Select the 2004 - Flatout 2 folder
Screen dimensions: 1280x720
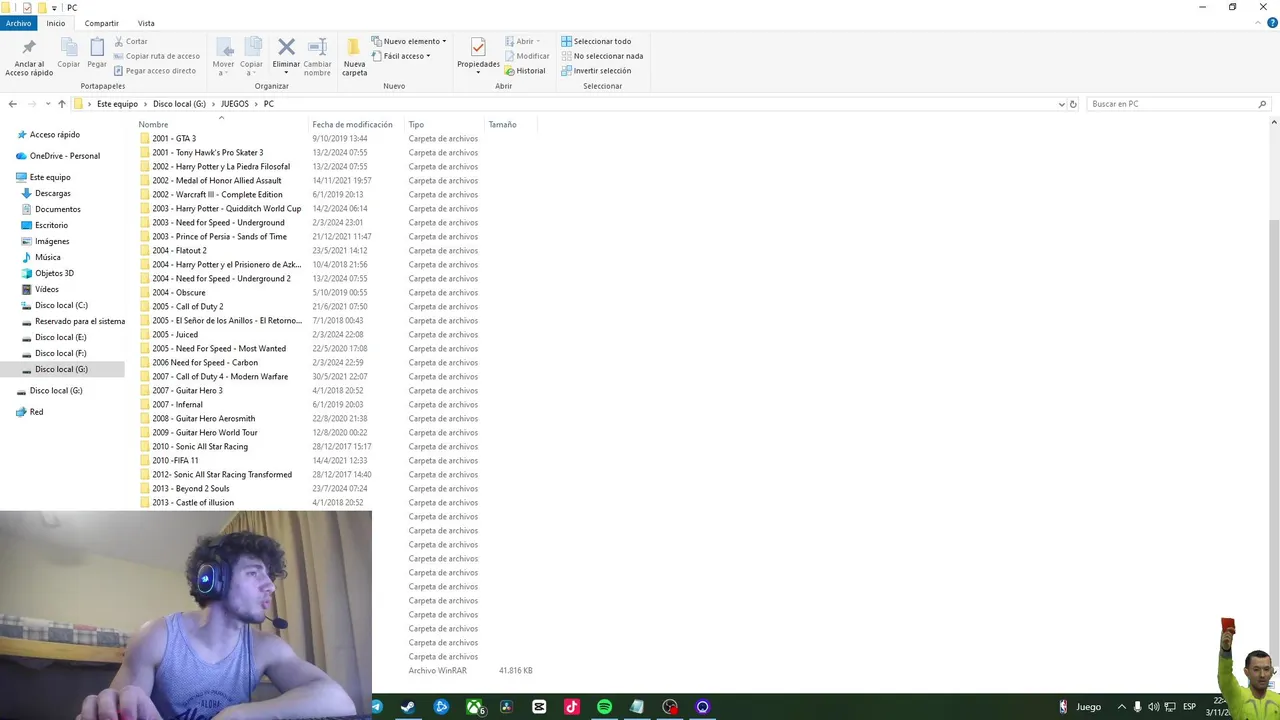pos(179,251)
